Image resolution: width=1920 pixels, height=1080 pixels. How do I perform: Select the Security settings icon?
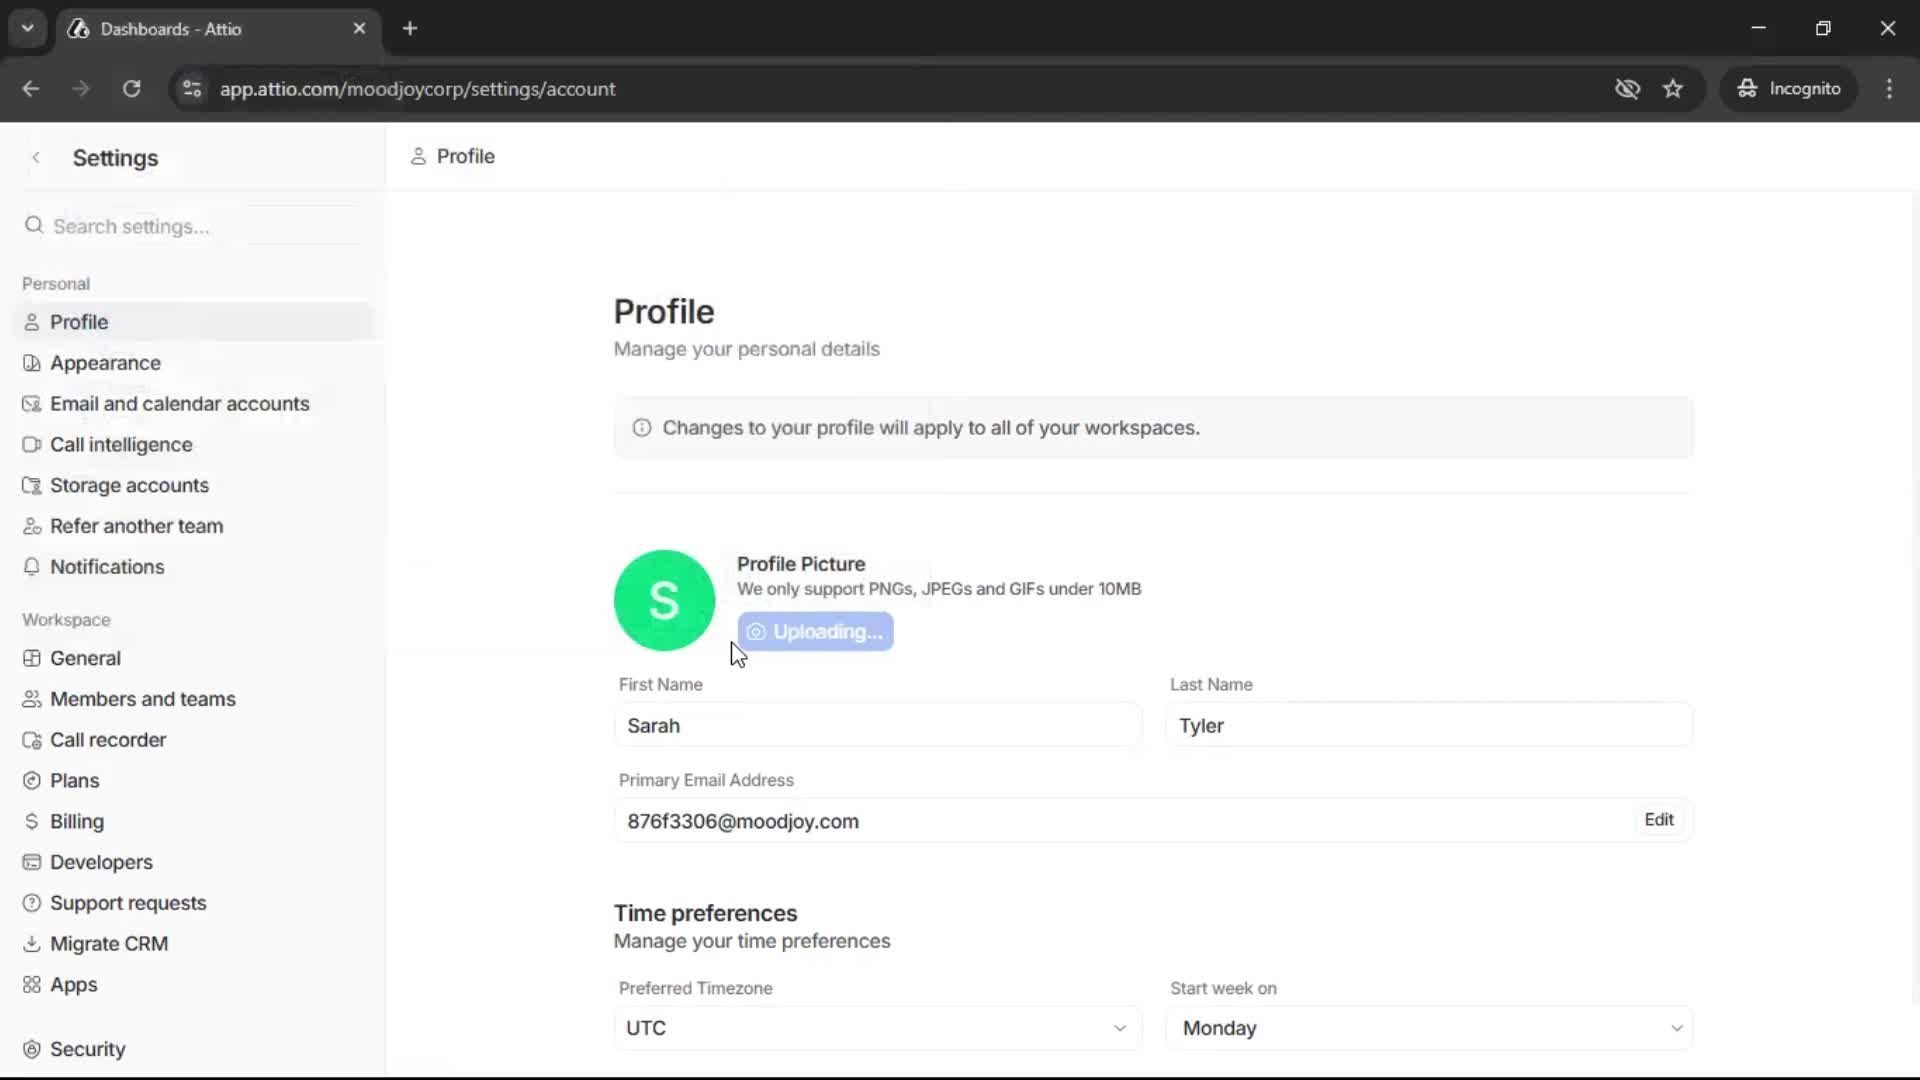tap(32, 1048)
